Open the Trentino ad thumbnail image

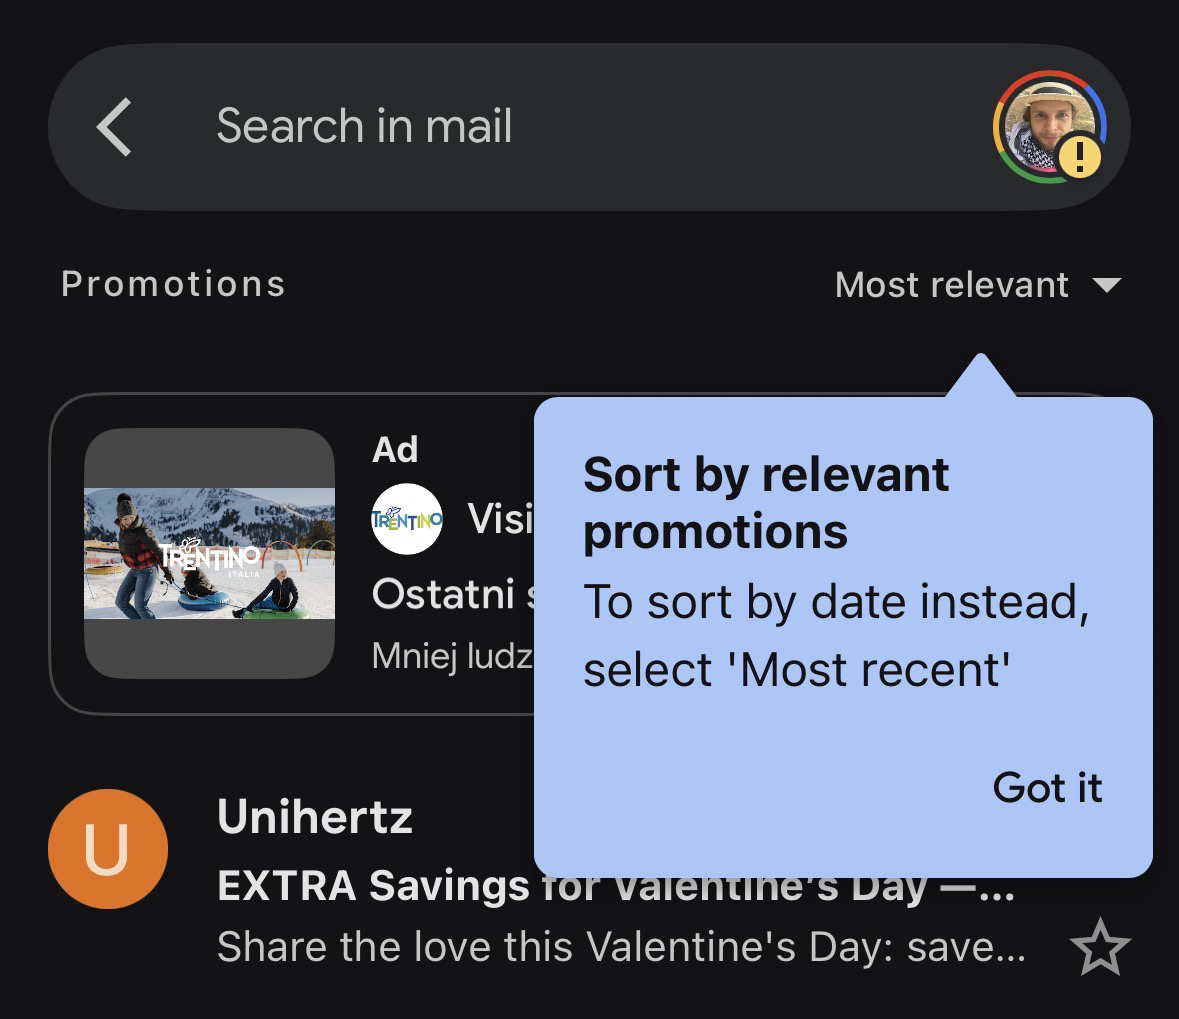click(x=209, y=553)
